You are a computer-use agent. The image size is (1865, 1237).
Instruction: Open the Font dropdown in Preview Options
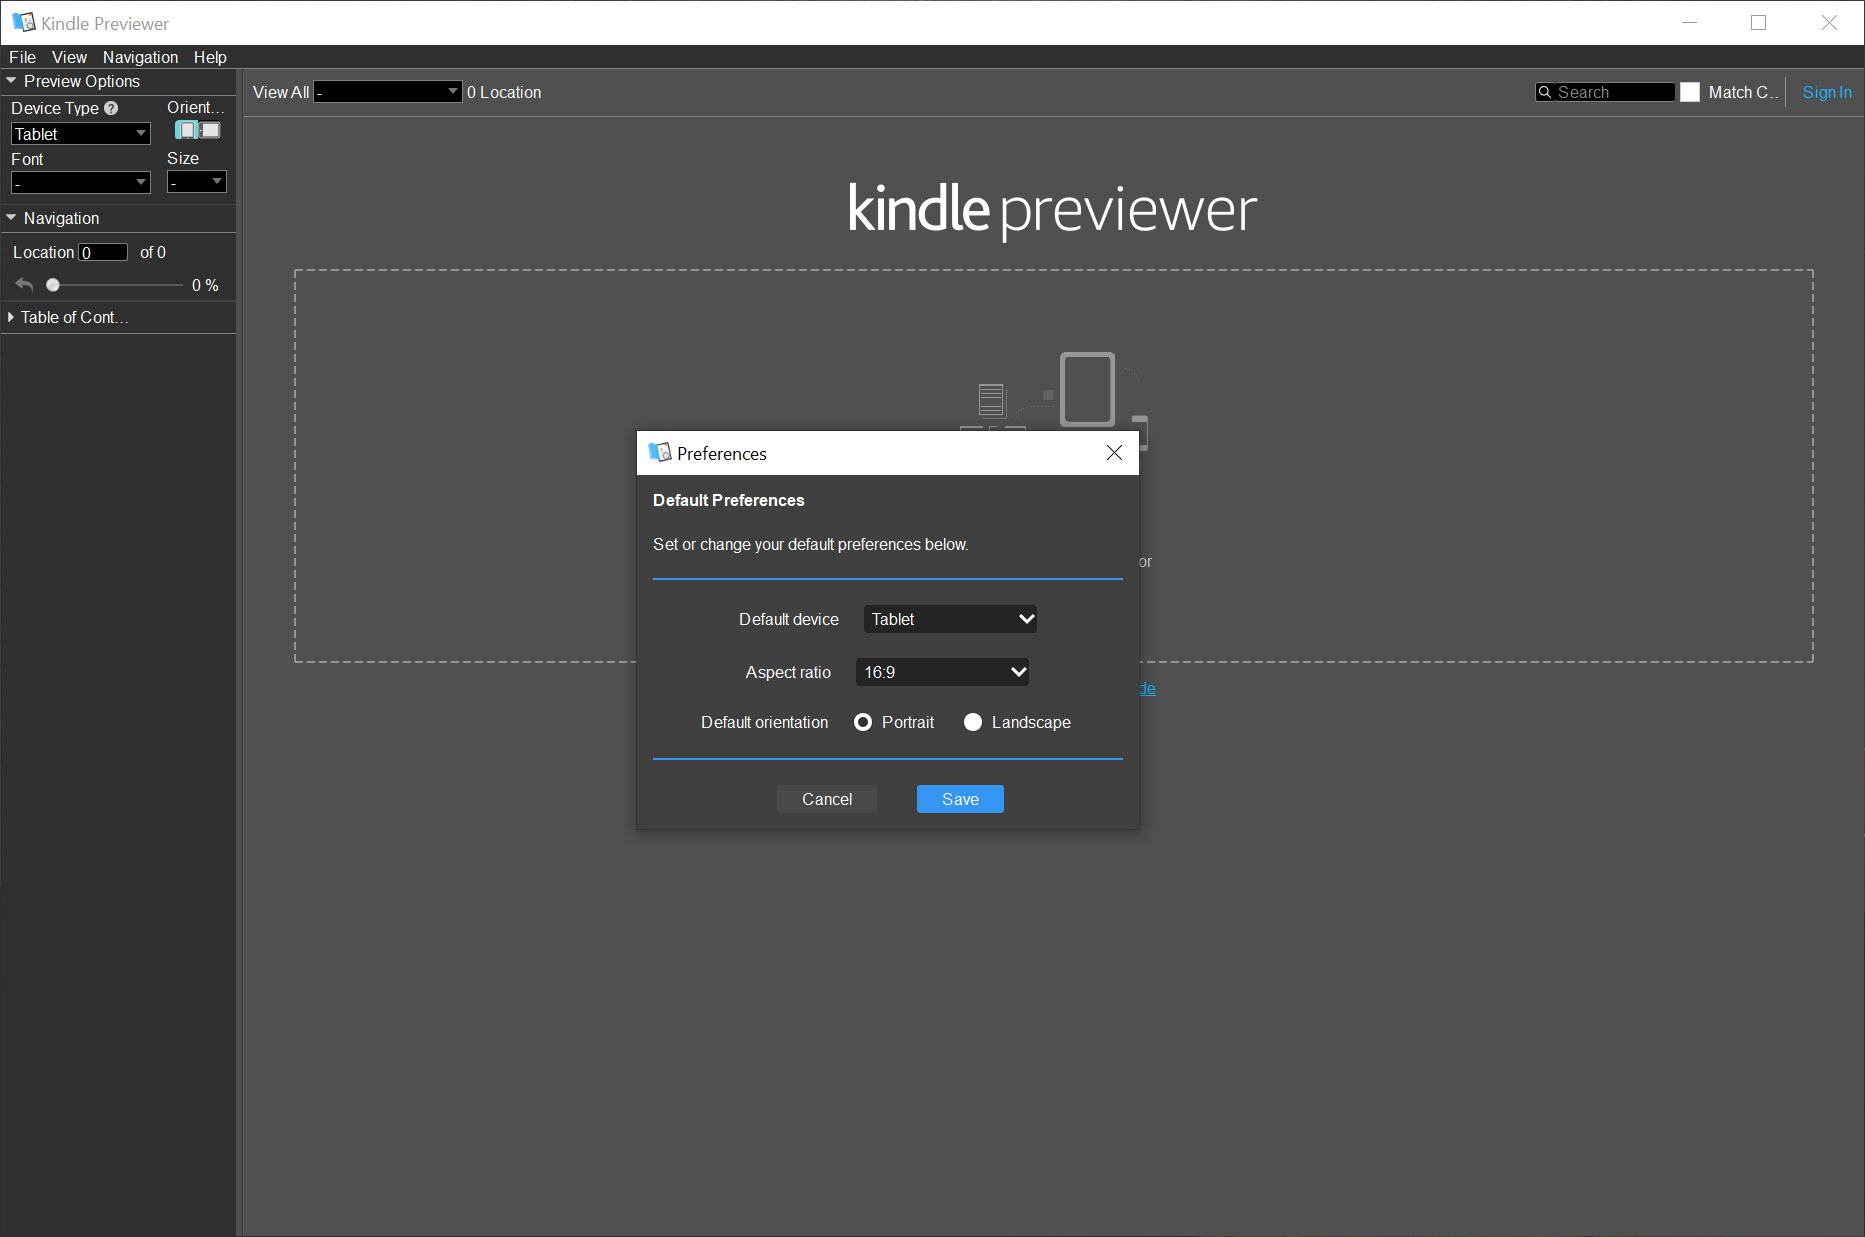tap(80, 182)
